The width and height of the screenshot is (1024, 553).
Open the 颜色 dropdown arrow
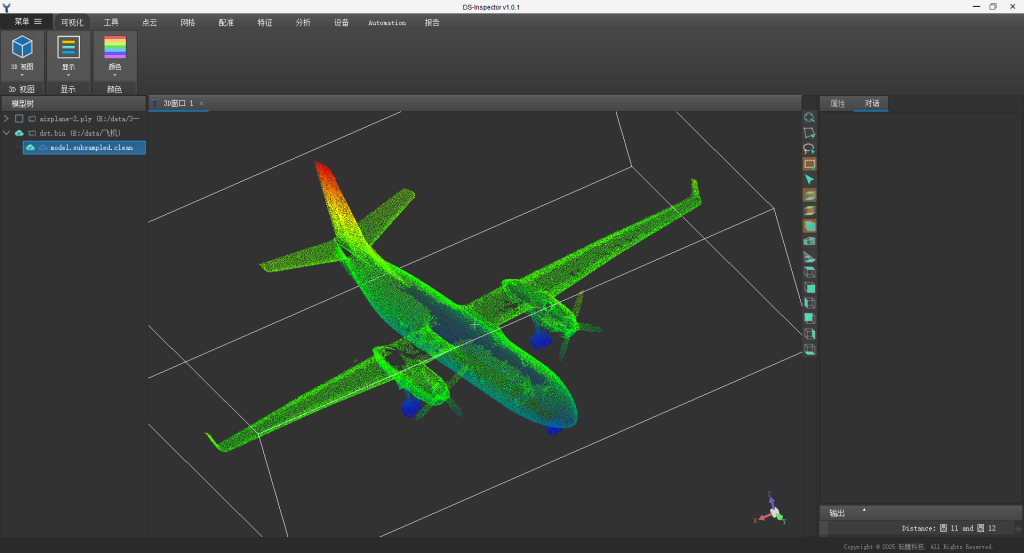(x=115, y=75)
